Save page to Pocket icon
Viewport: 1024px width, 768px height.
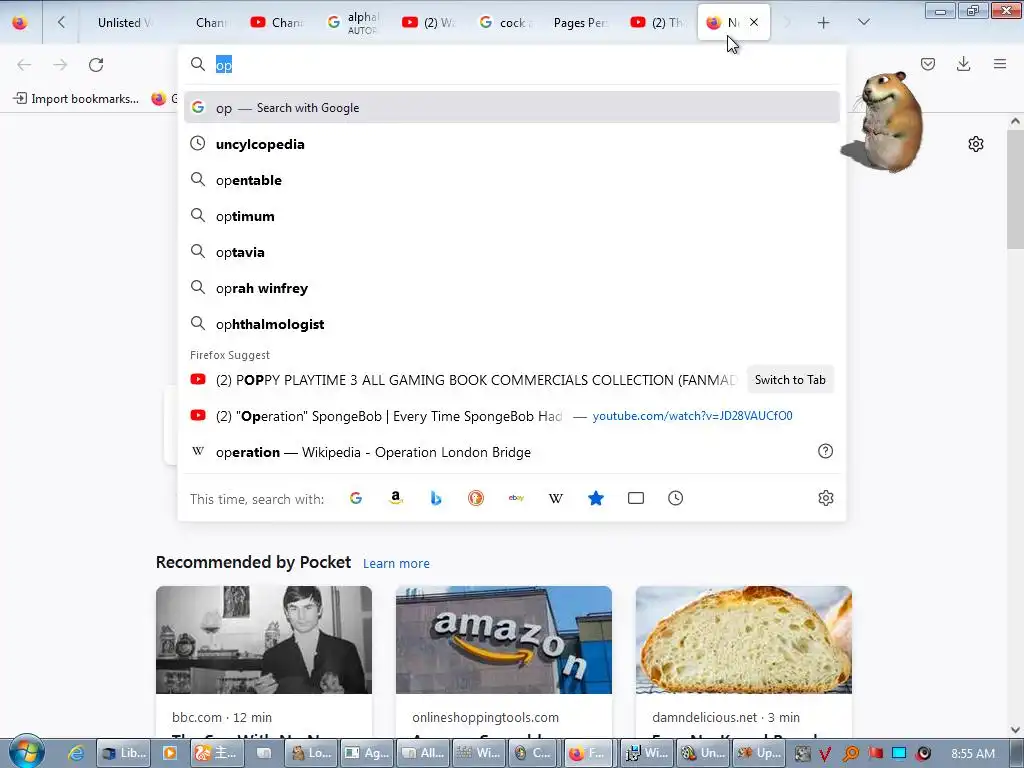point(928,64)
